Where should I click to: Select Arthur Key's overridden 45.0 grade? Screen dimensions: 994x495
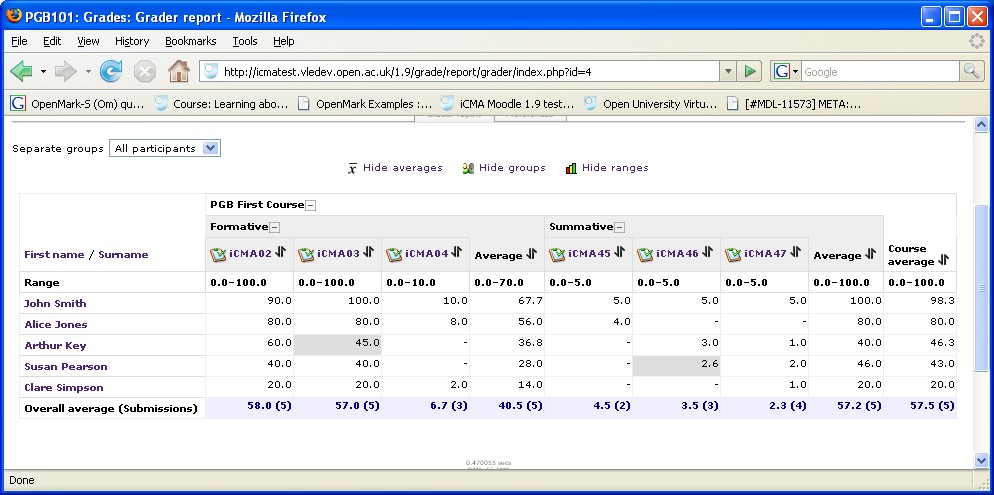point(337,345)
